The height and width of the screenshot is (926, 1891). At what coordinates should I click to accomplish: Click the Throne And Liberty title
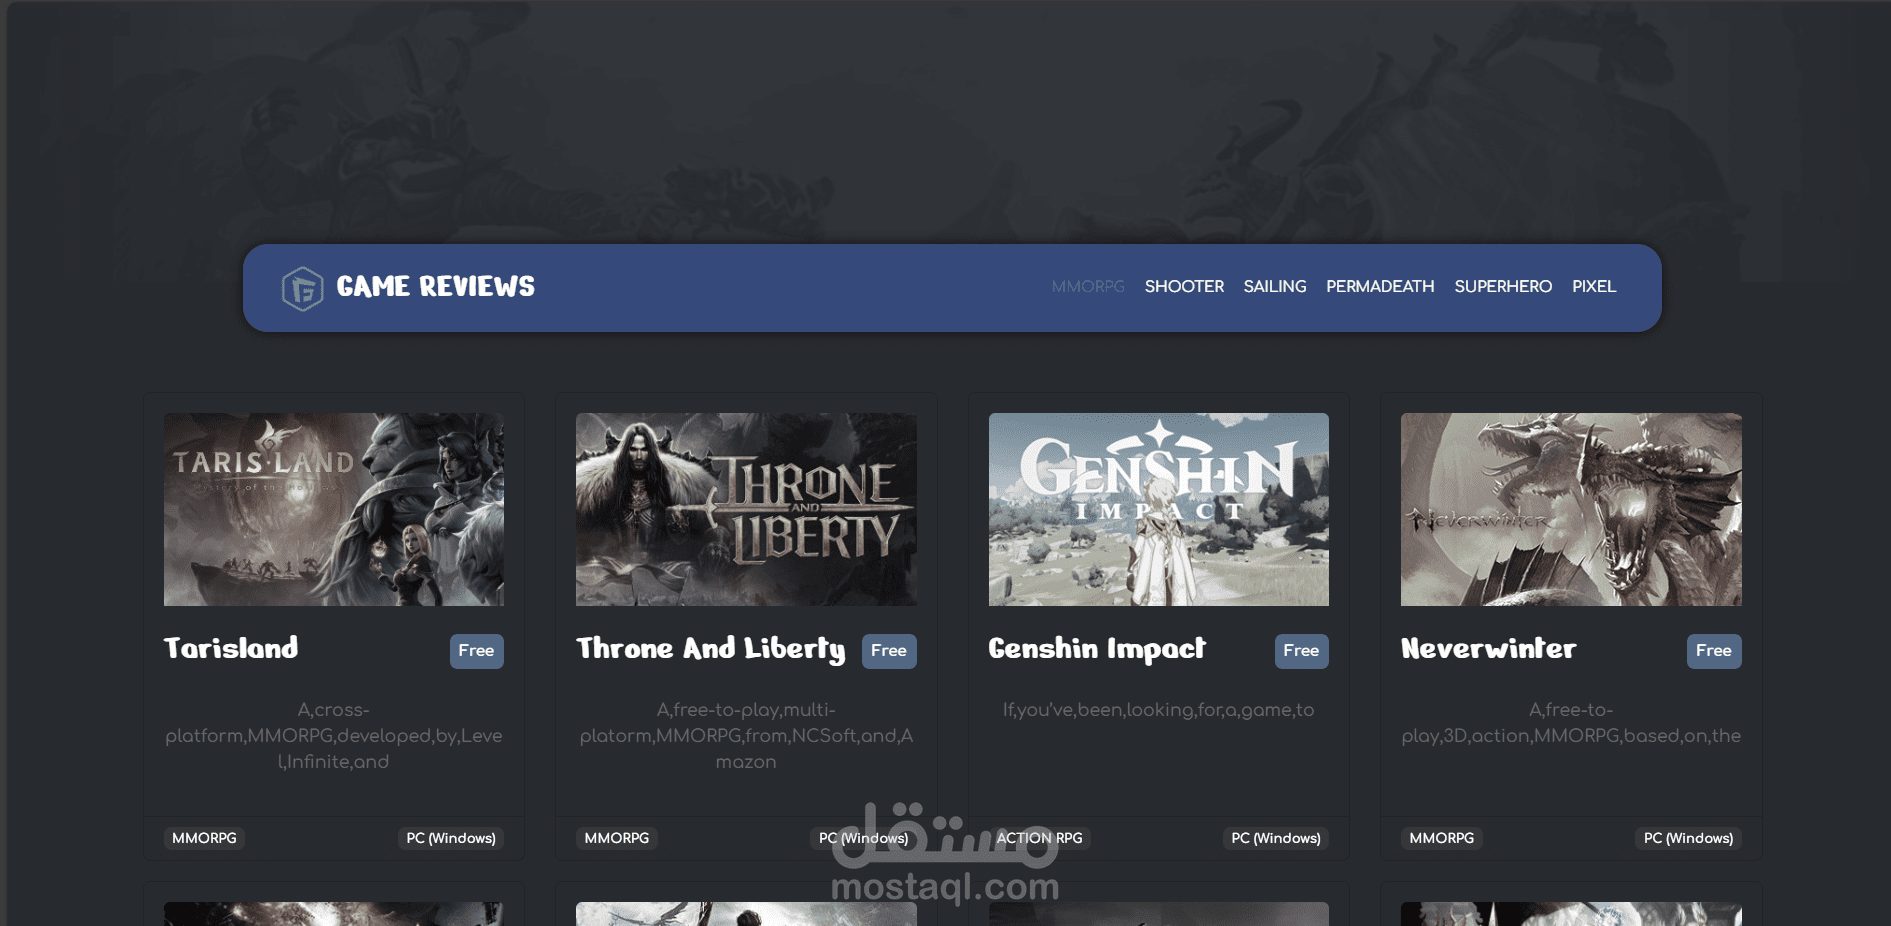tap(711, 649)
